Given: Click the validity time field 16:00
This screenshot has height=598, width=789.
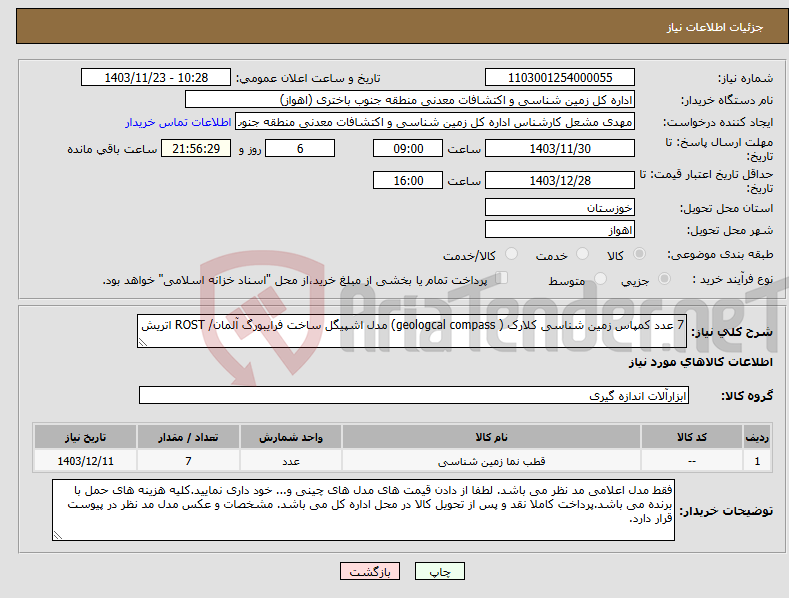Looking at the screenshot, I should [408, 180].
